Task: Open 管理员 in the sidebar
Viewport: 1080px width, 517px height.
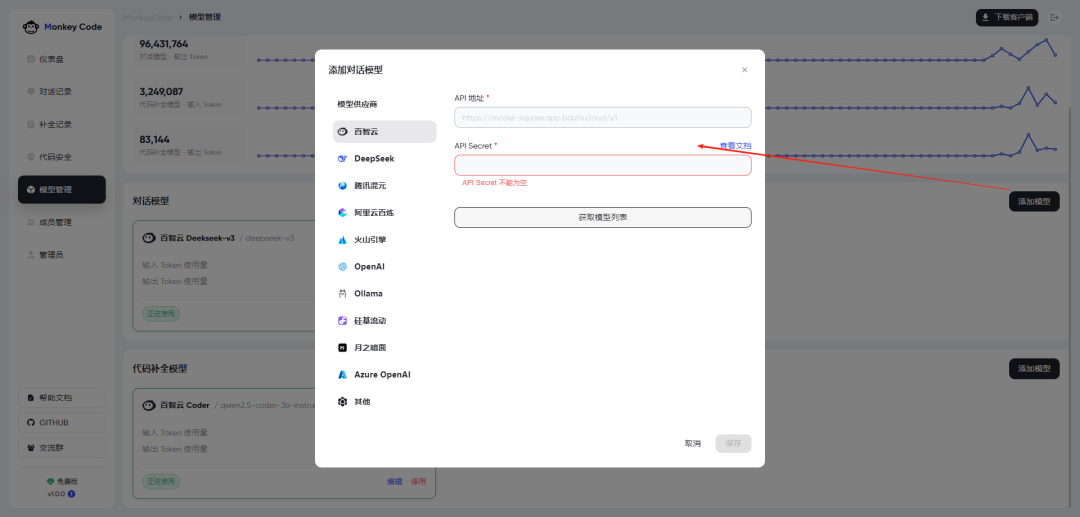Action: tap(62, 255)
